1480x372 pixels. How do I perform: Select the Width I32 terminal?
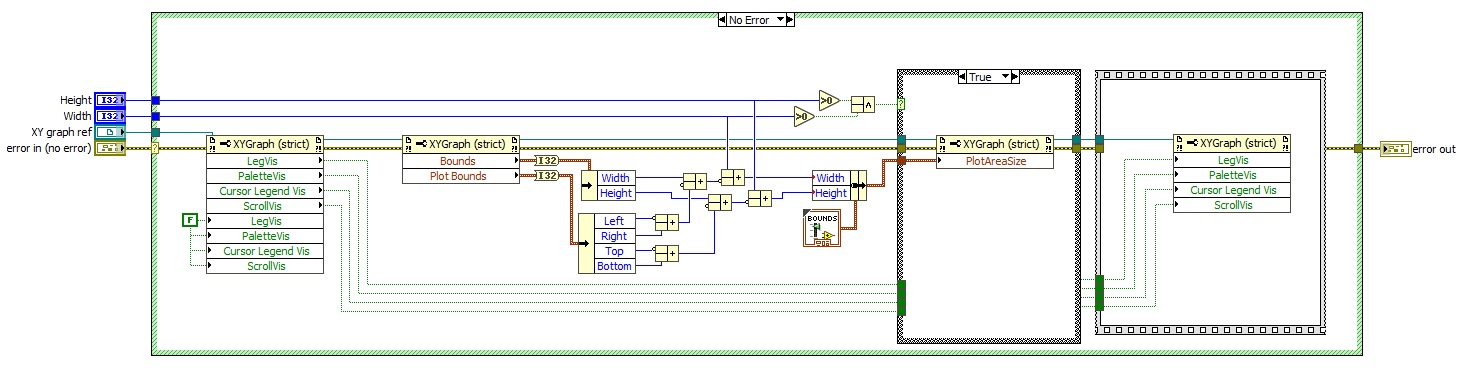tap(109, 116)
